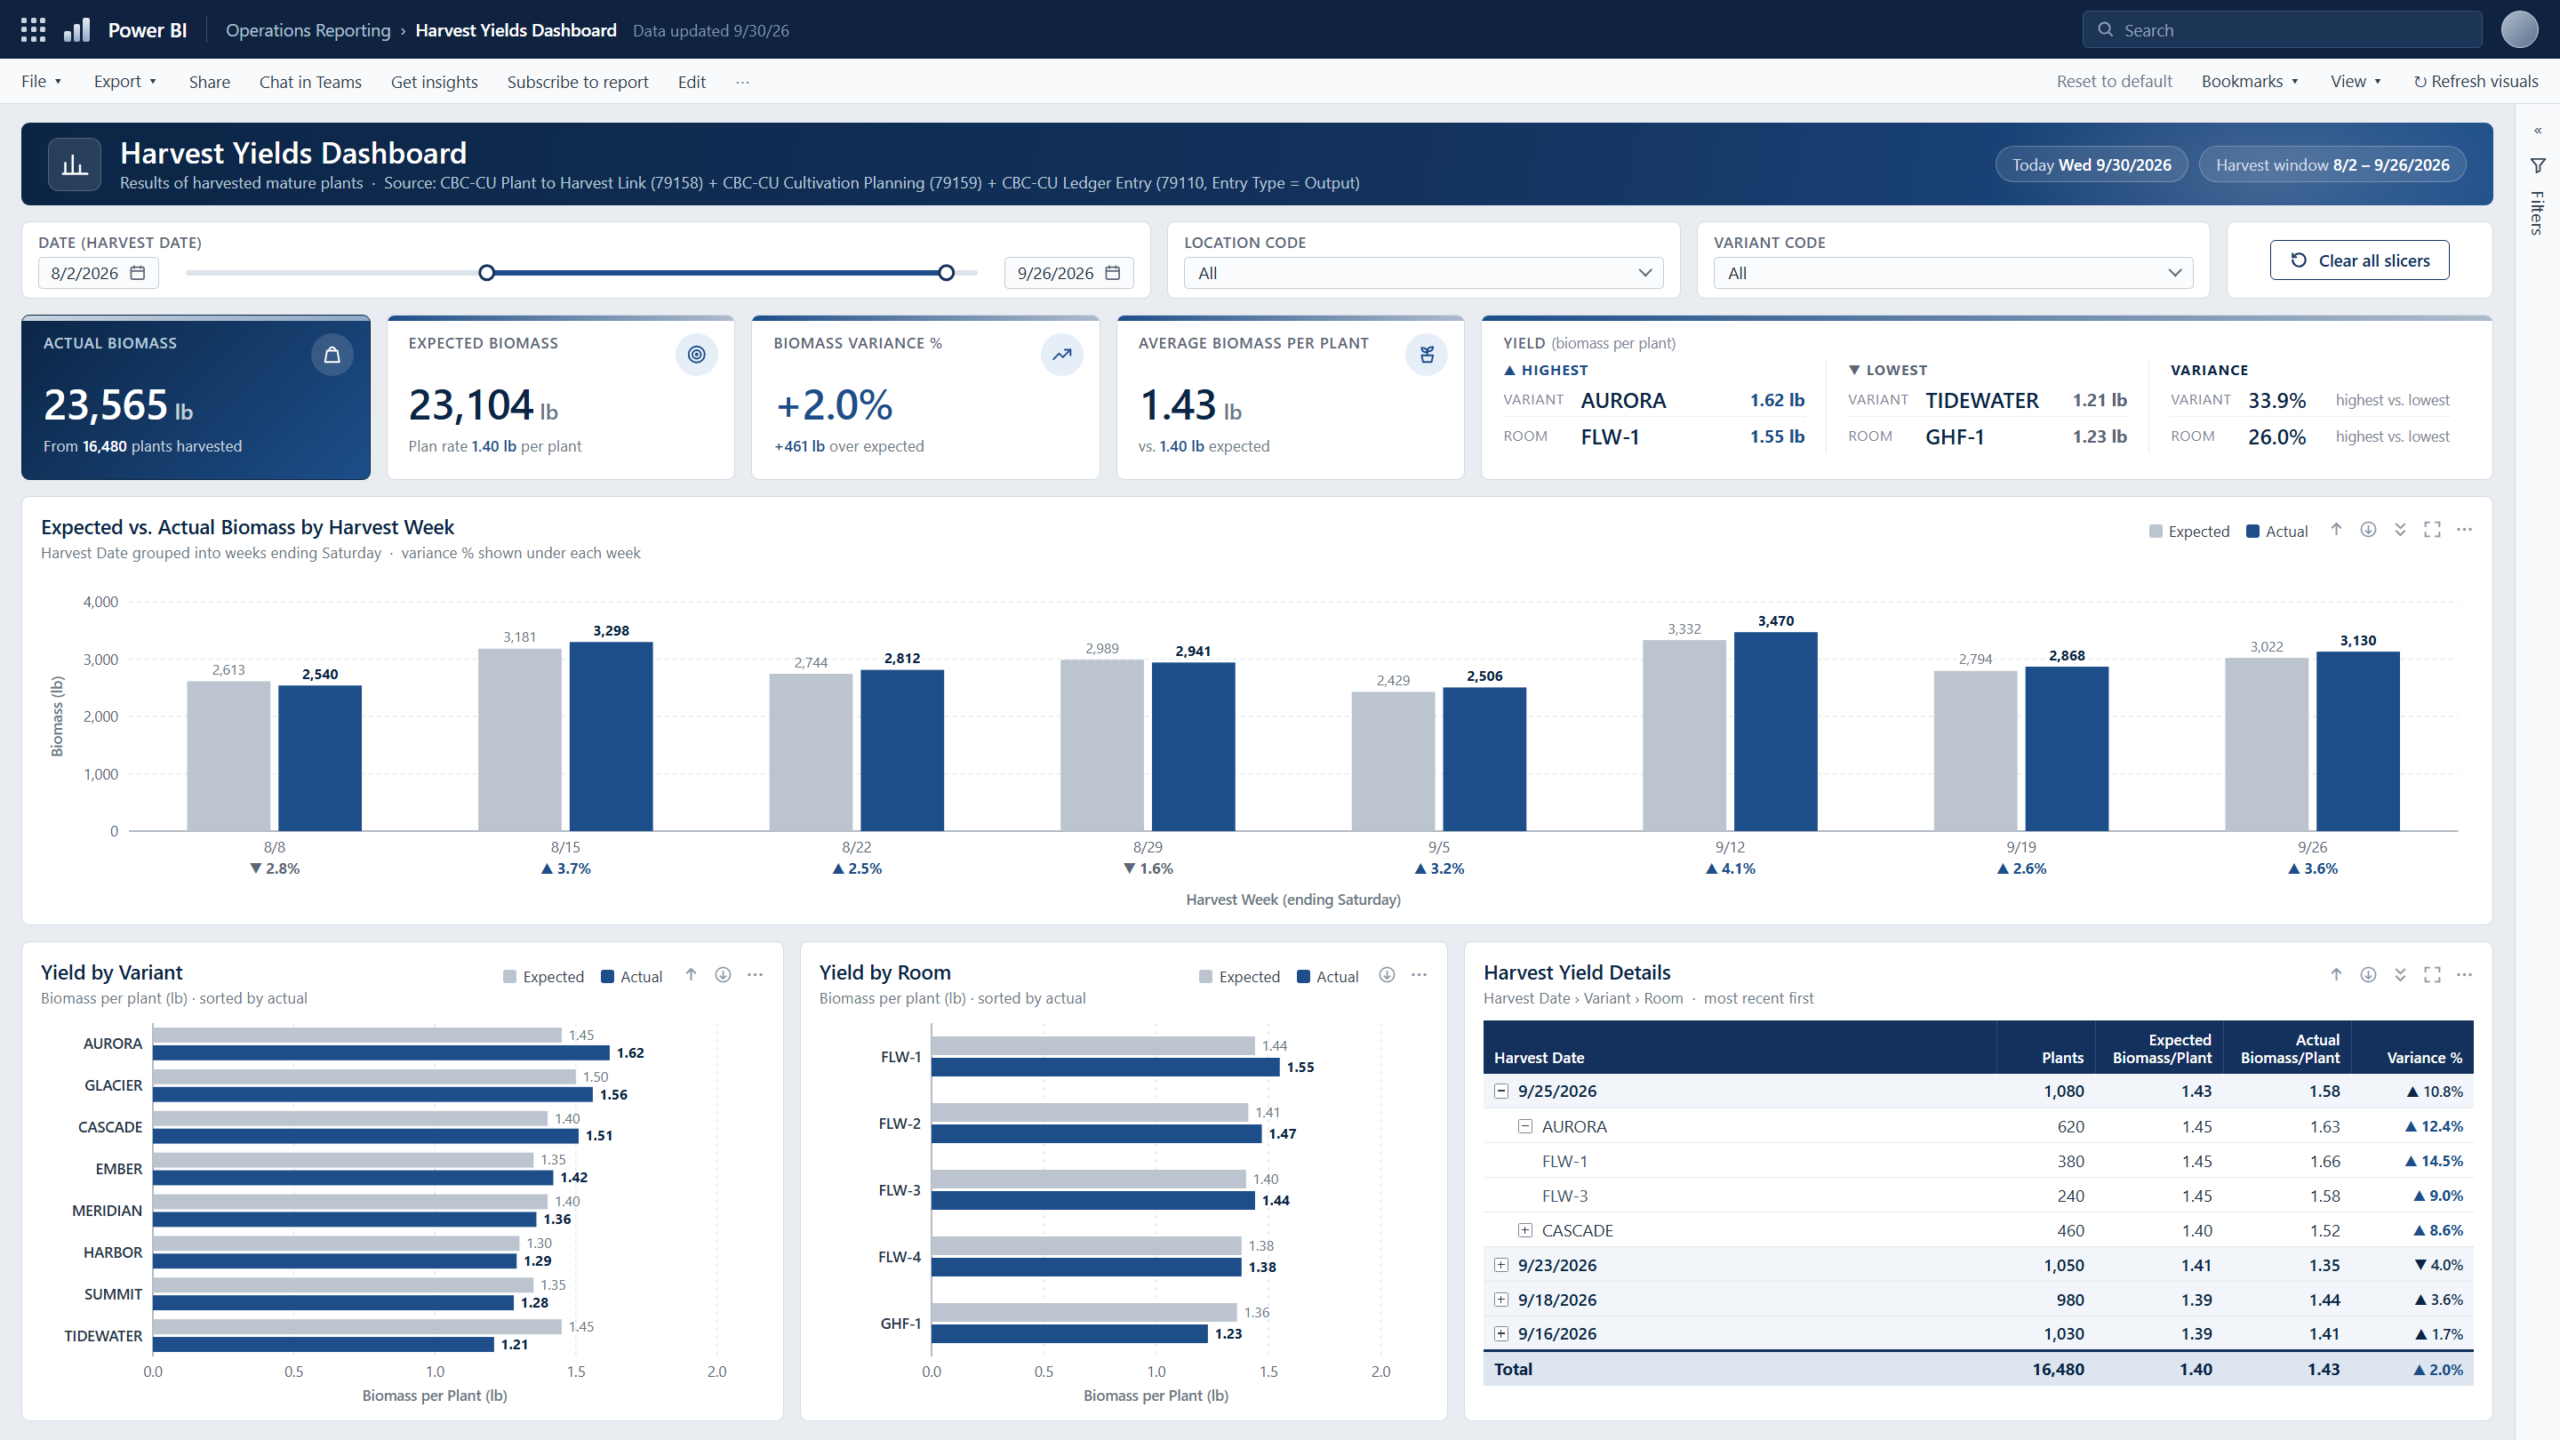Enable drill-down mode in weekly biomass chart

click(2368, 530)
